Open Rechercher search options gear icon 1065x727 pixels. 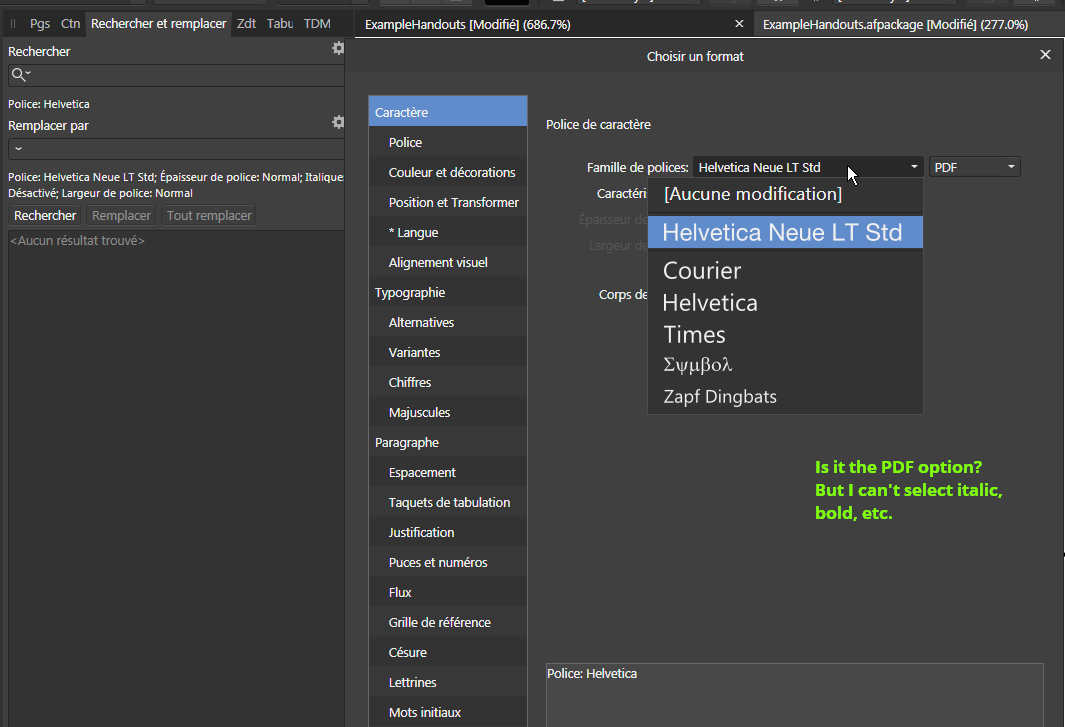coord(338,48)
